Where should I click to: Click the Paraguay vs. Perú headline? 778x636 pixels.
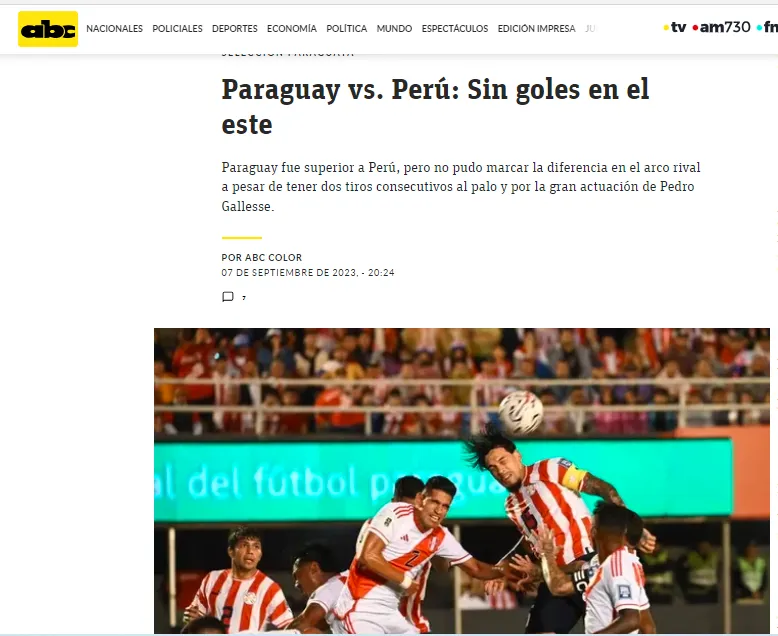[x=435, y=107]
